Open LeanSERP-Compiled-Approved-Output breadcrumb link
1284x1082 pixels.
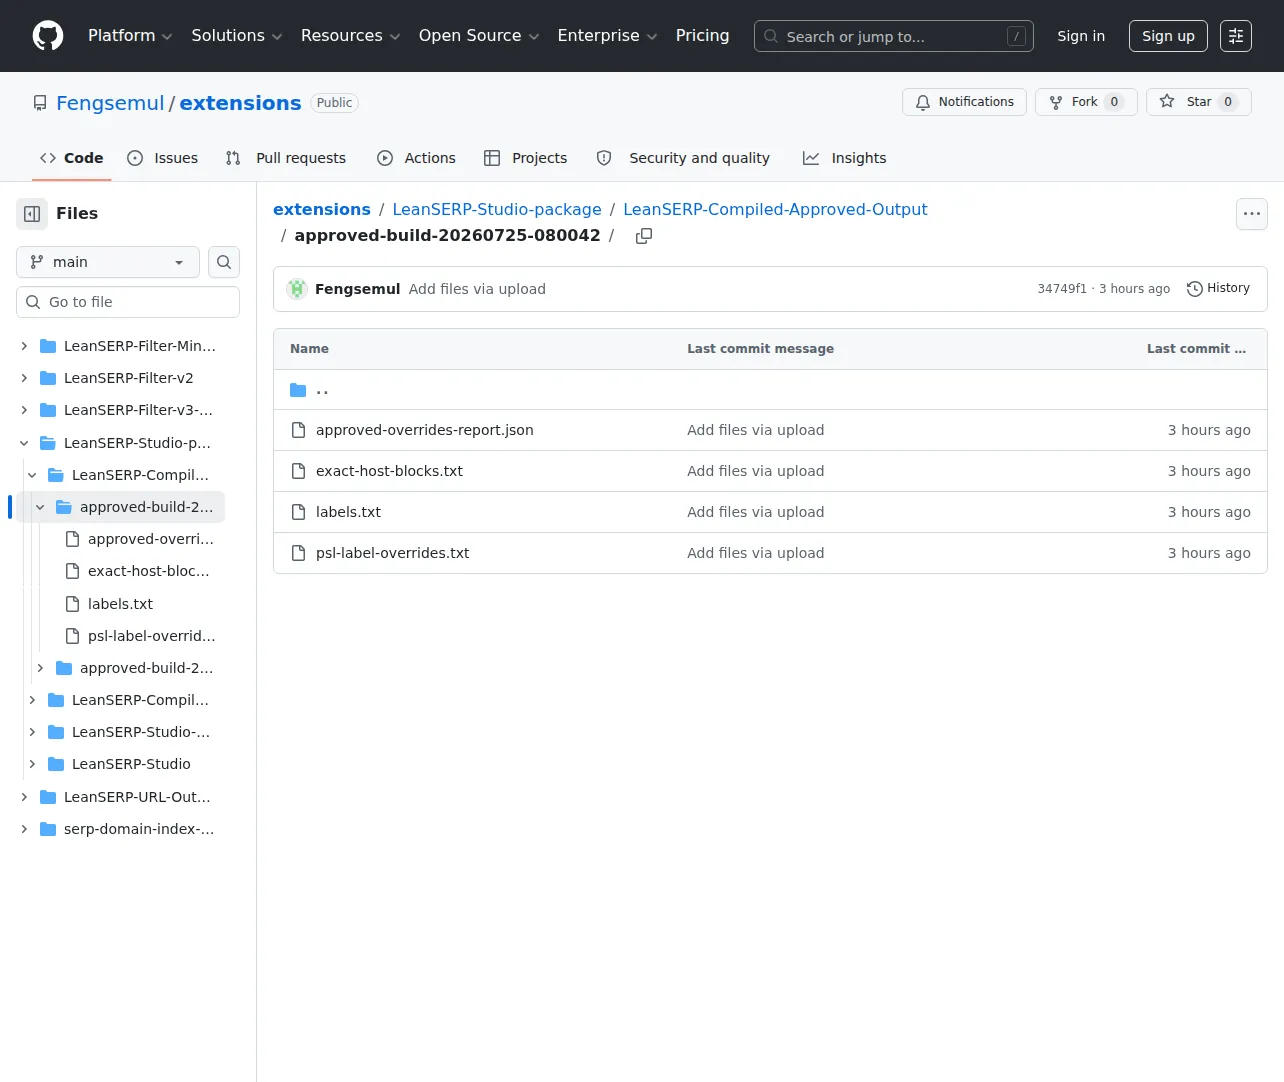click(x=775, y=210)
